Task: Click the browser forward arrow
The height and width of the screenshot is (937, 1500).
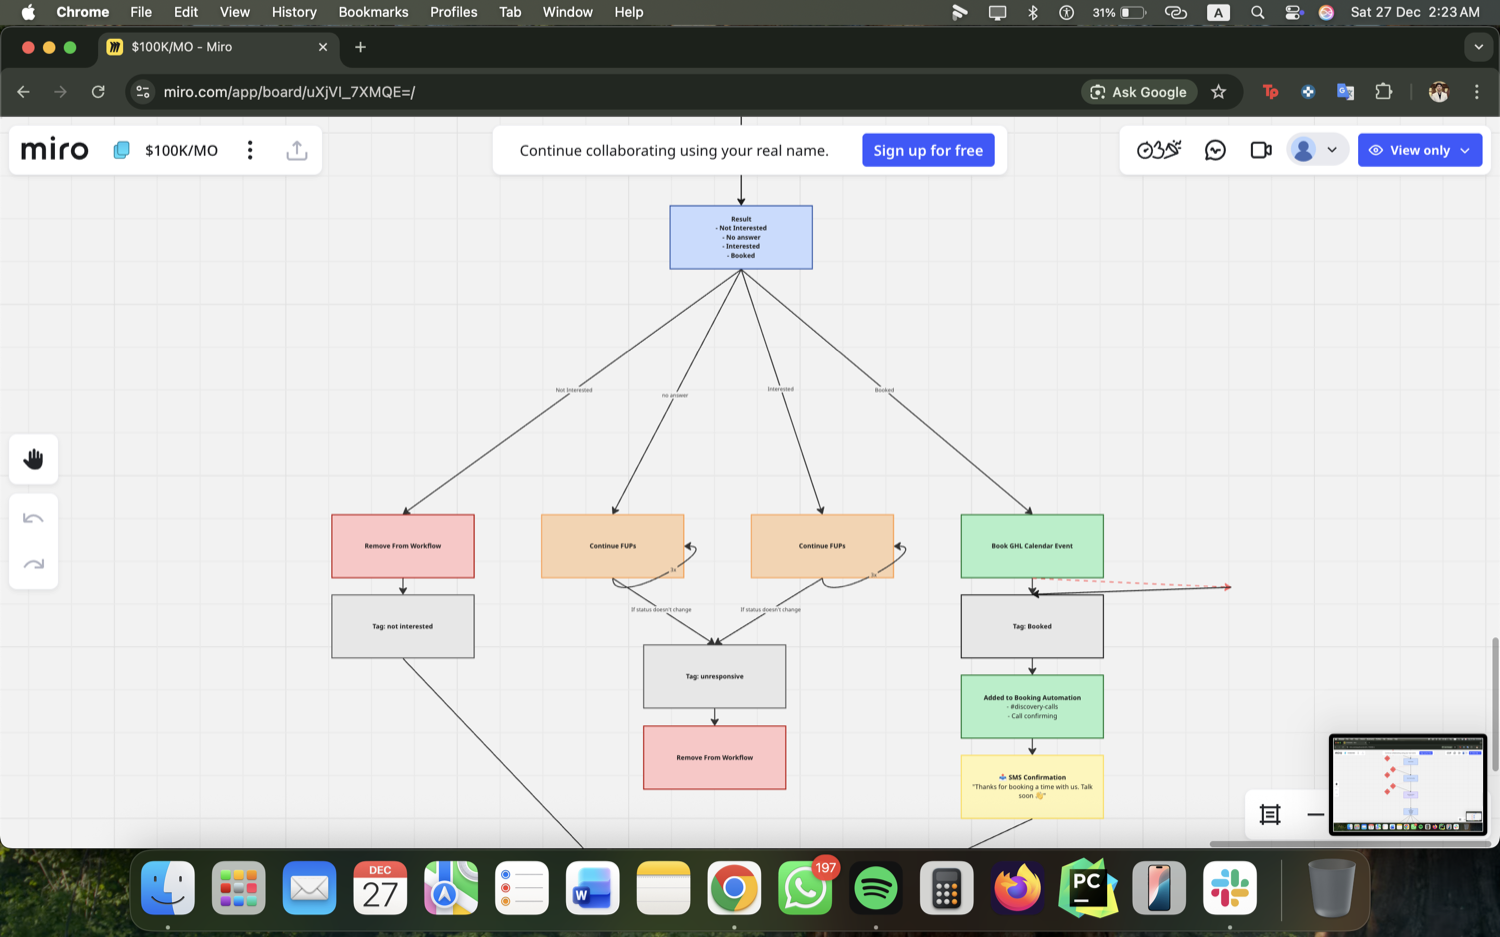Action: click(60, 92)
